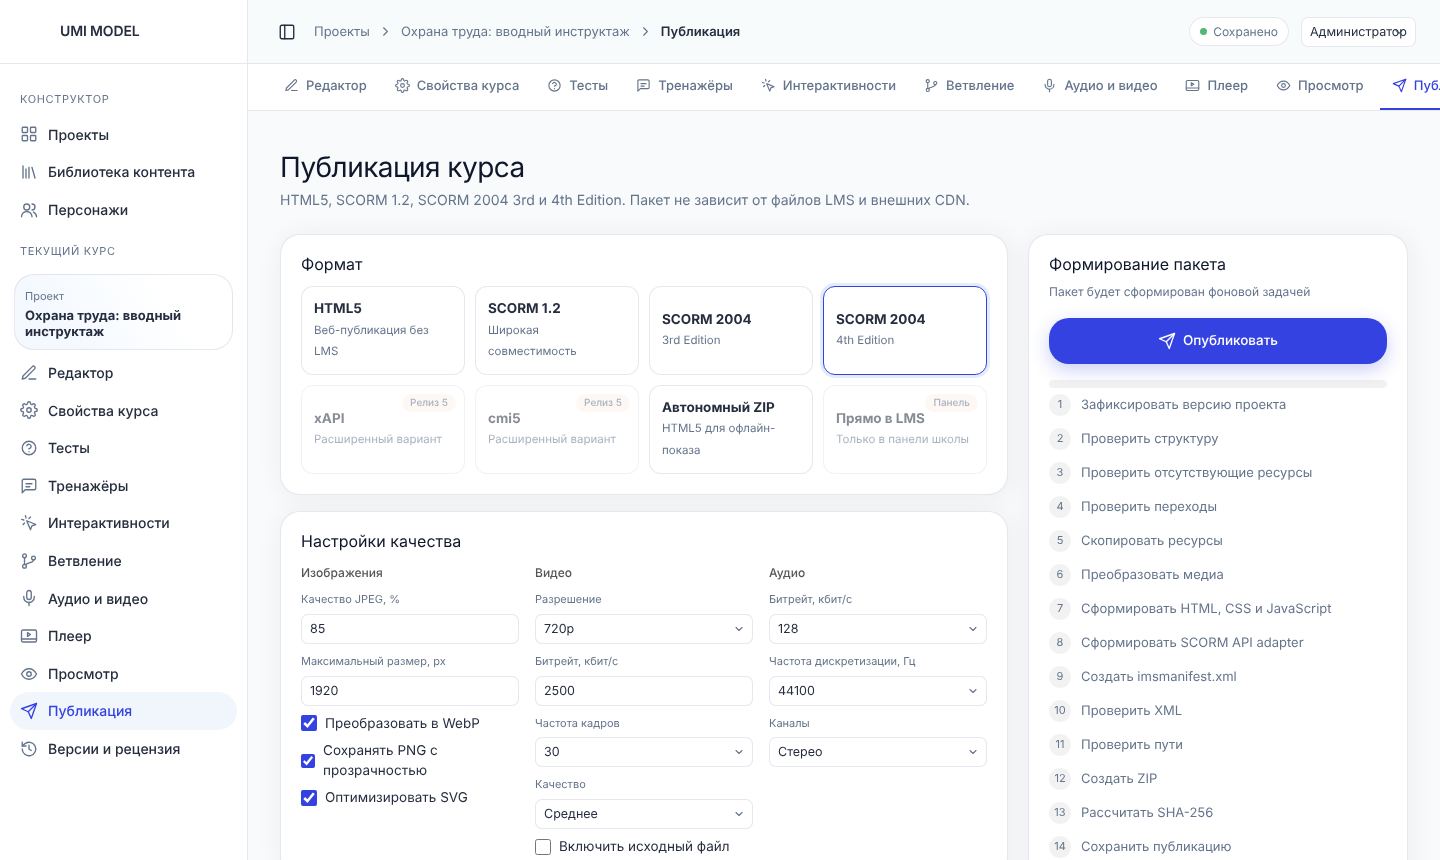Click the publication progress bar
This screenshot has height=860, width=1440.
[x=1218, y=384]
